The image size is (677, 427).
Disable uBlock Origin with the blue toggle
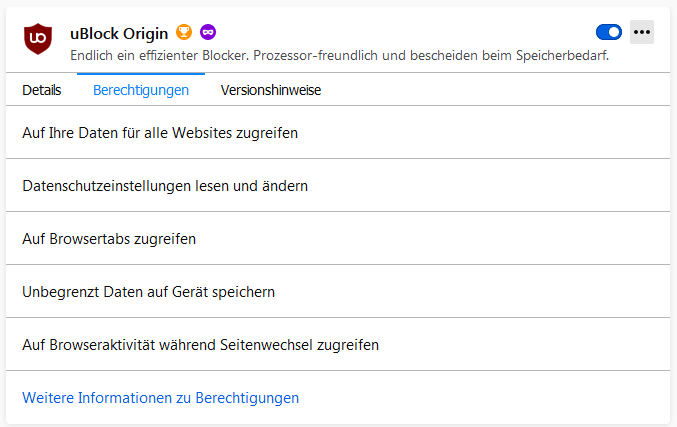coord(609,32)
